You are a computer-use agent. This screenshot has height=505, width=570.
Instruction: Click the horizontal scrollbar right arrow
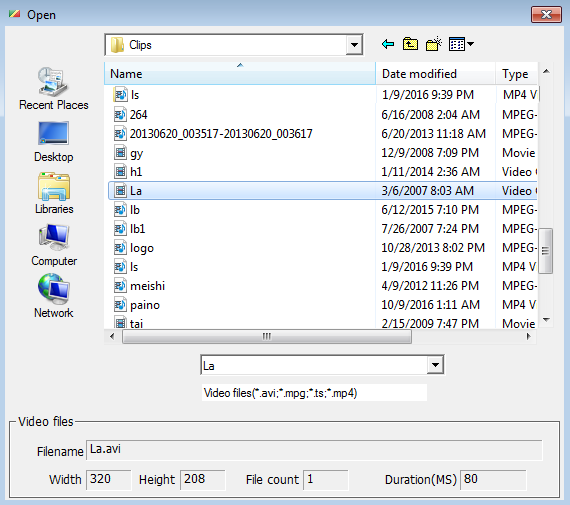(529, 336)
